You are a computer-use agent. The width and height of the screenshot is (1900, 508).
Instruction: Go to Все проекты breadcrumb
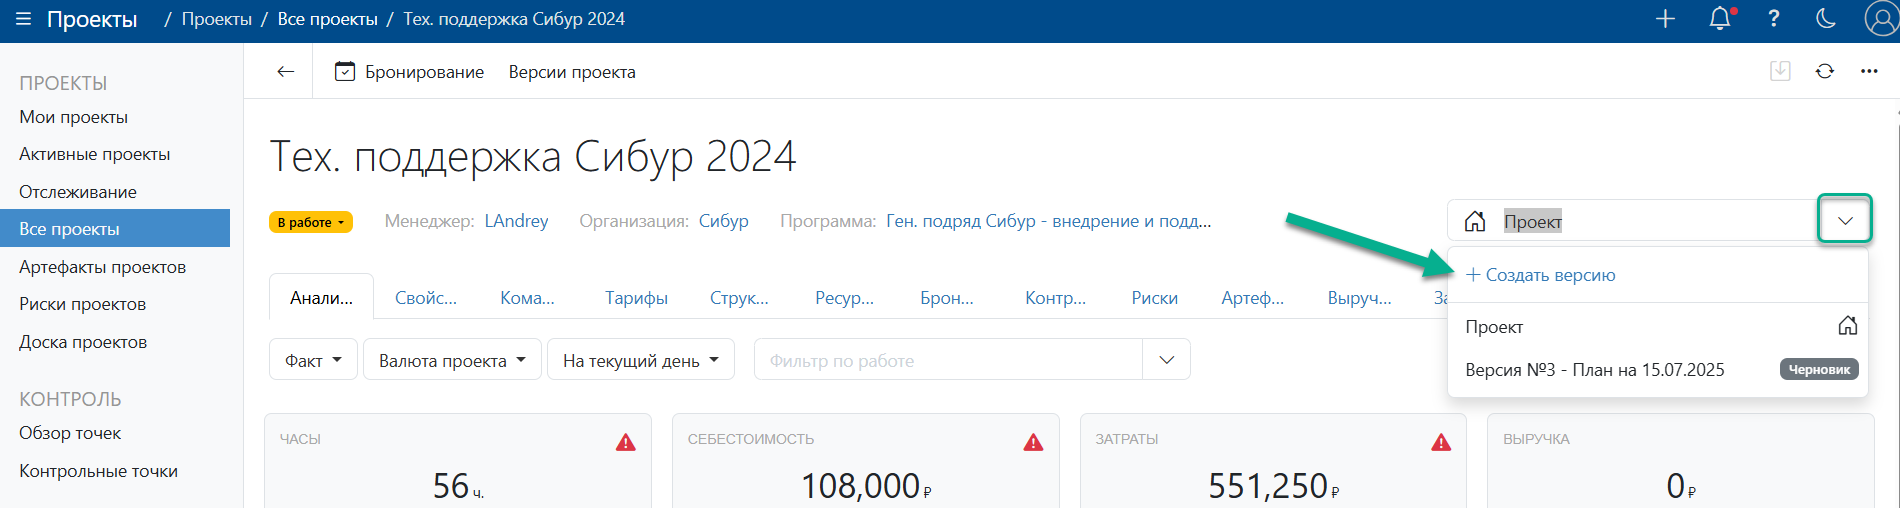(327, 19)
